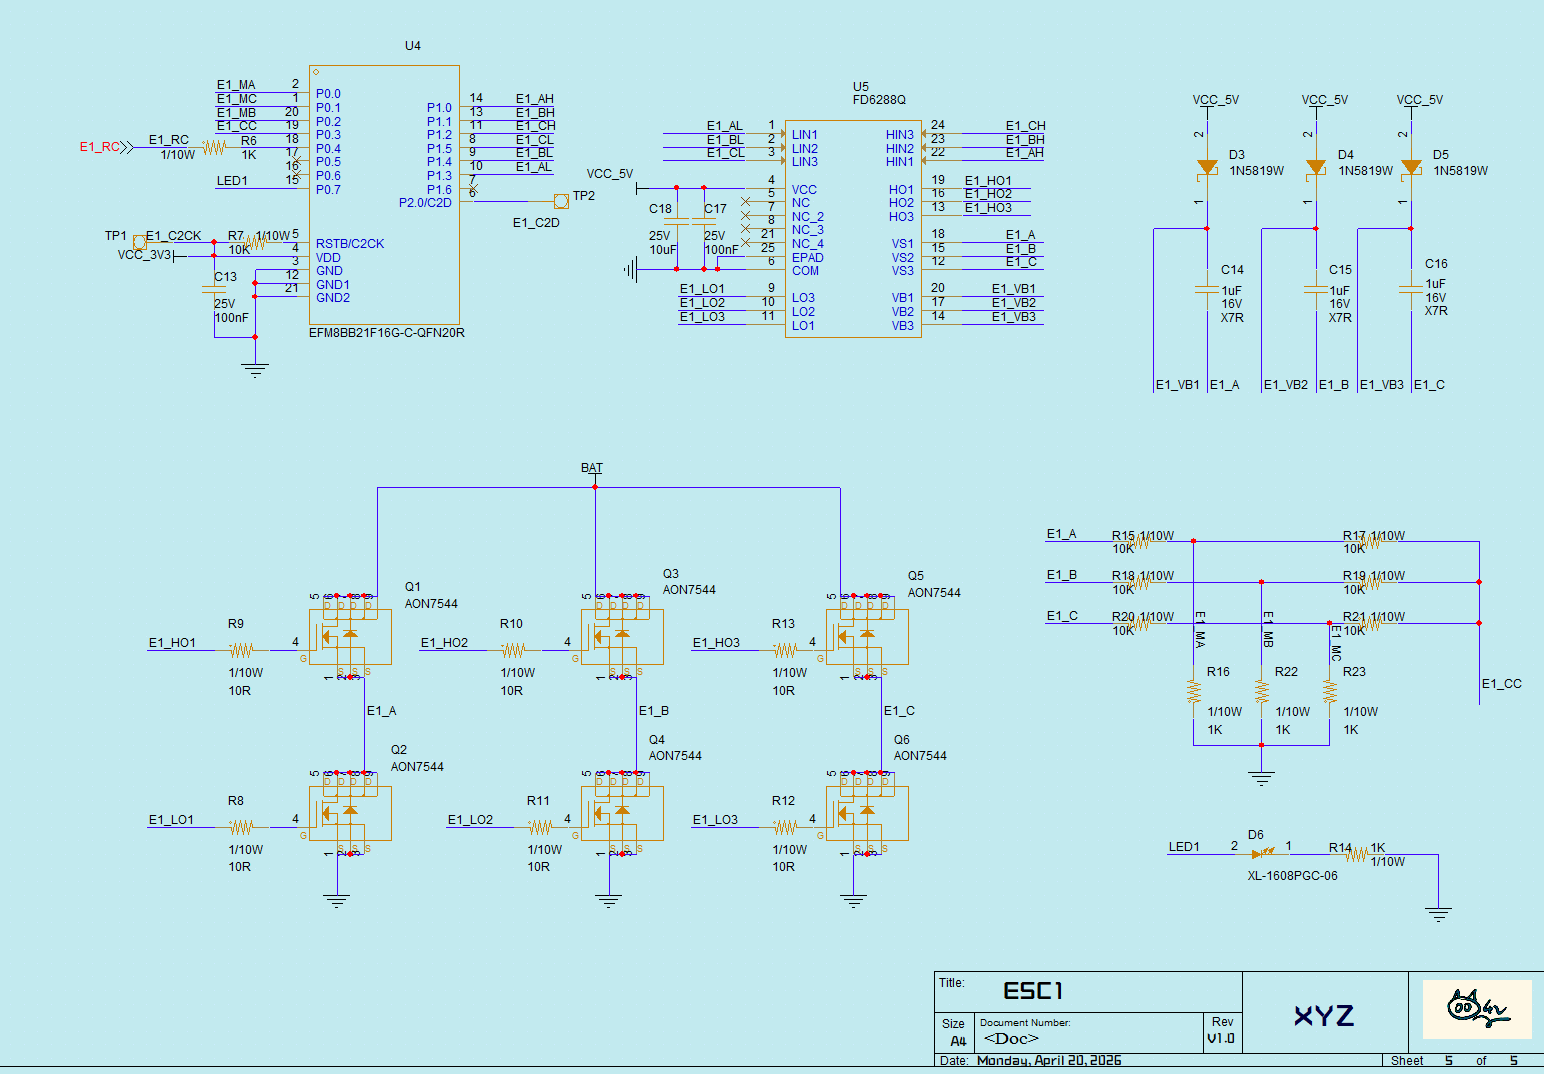Click the ground symbol after R14
The image size is (1544, 1074).
(1438, 914)
